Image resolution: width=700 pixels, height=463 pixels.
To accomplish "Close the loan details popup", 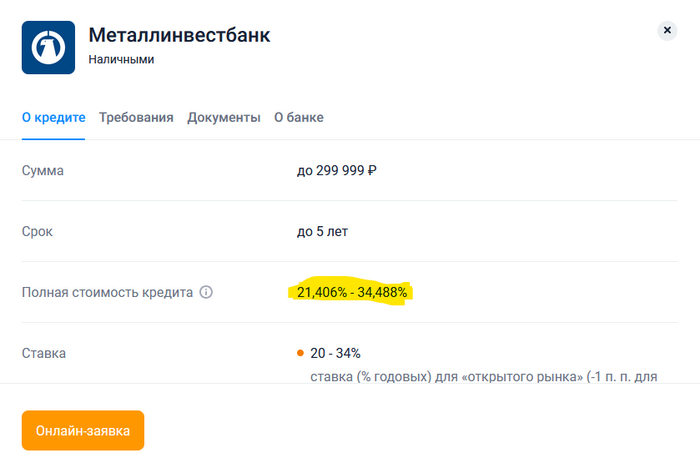I will pos(667,31).
